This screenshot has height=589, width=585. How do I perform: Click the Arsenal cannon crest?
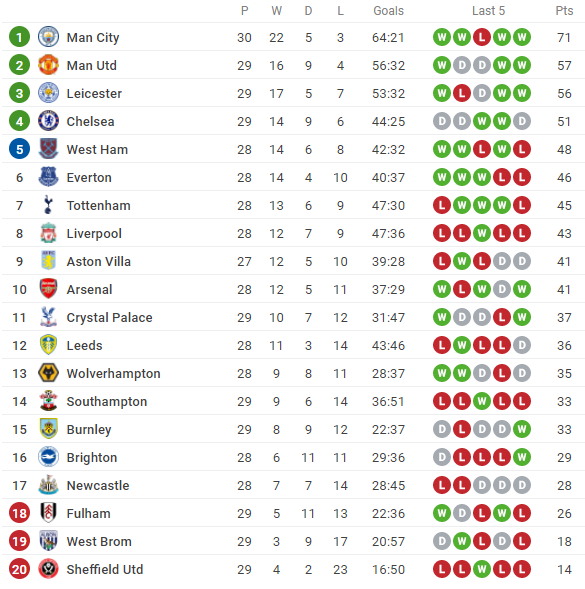[48, 289]
